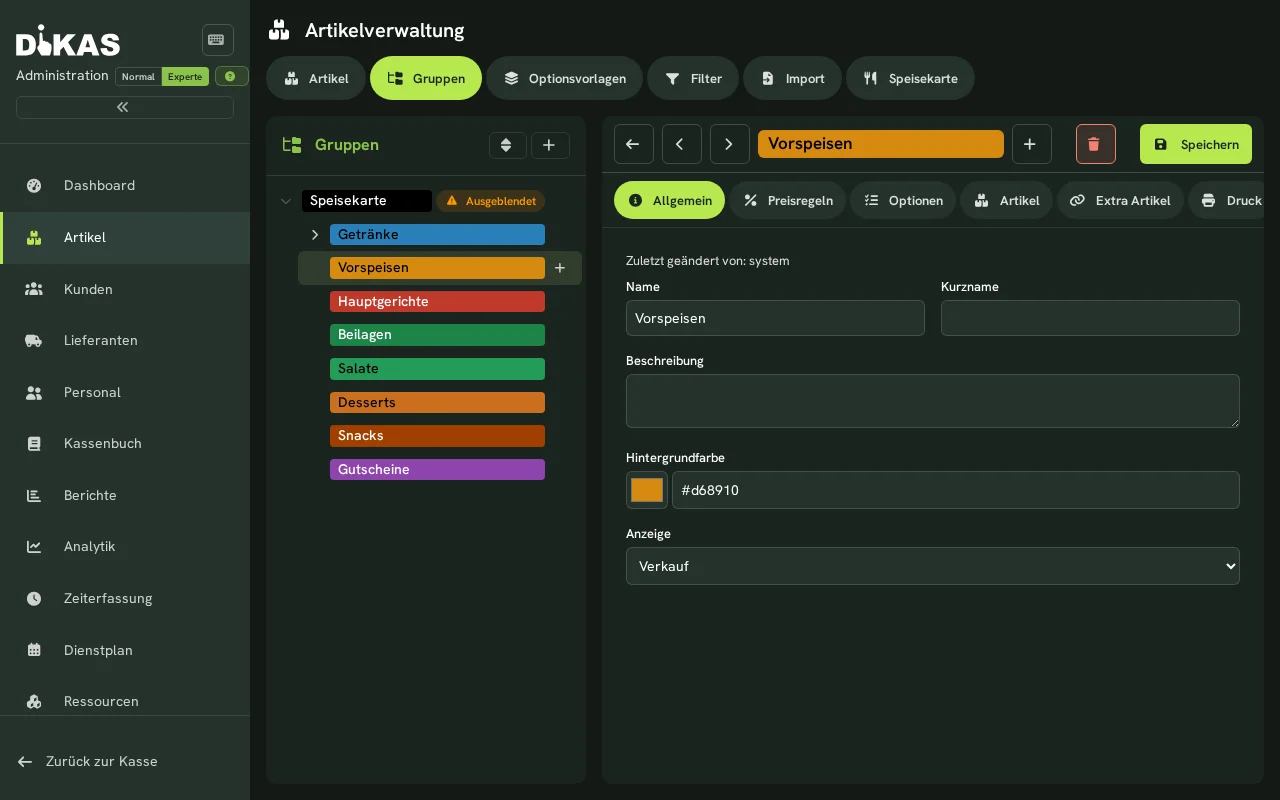Open the Filter tab

point(693,78)
